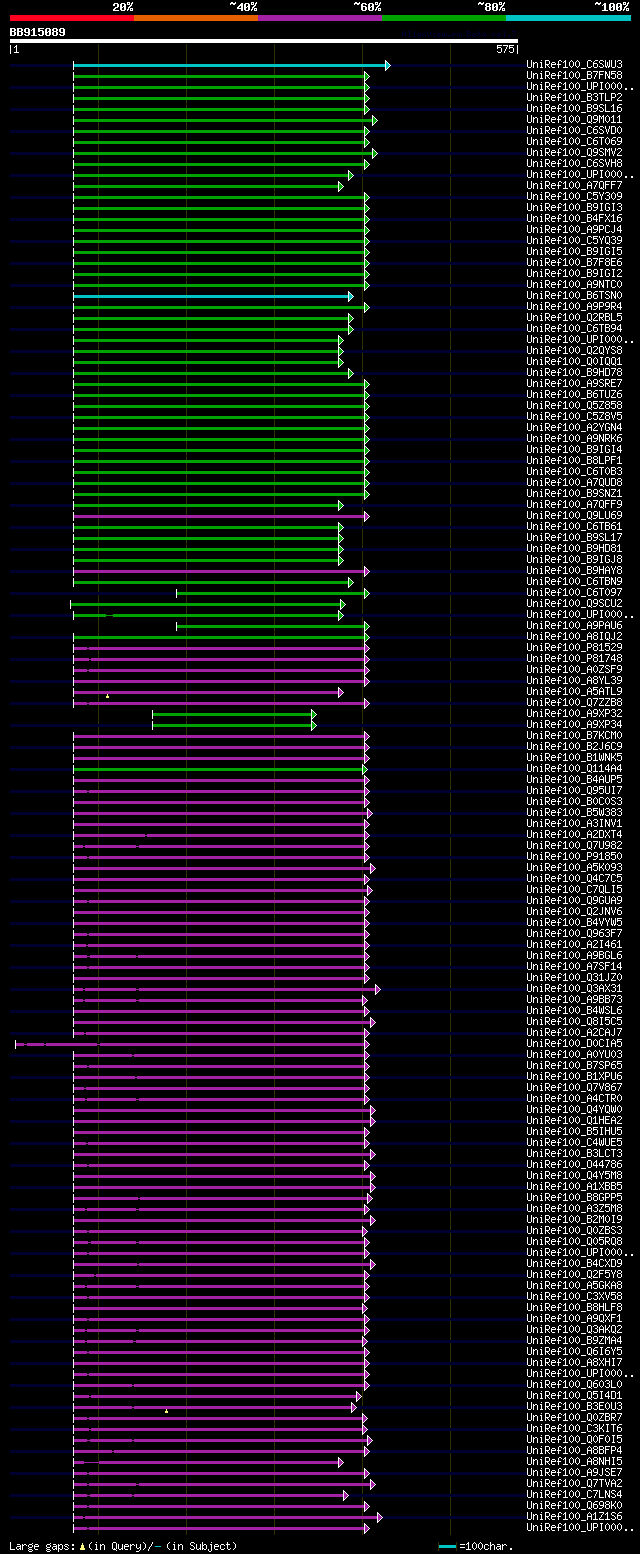Click the UniRef100_B9HD78 label

coord(574,372)
